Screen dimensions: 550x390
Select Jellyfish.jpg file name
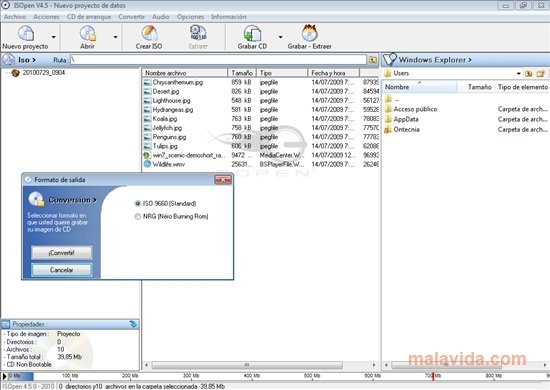tap(167, 128)
